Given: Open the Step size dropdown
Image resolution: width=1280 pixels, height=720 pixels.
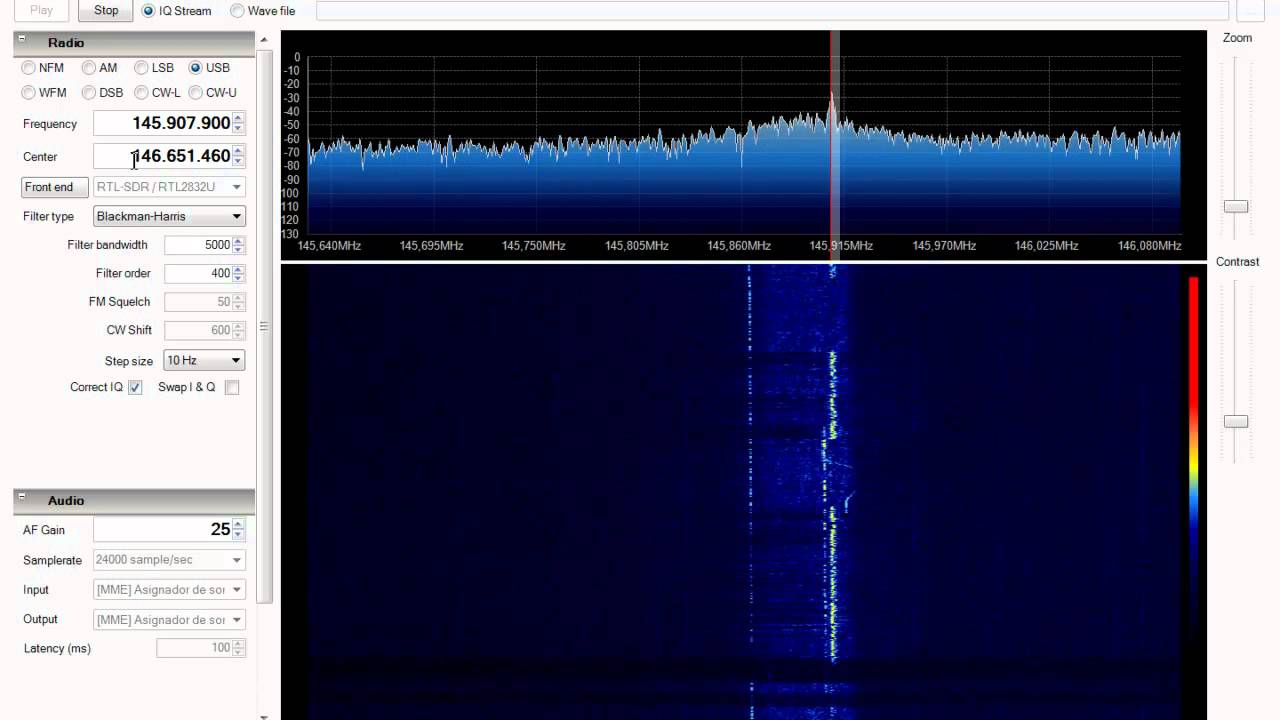Looking at the screenshot, I should coord(205,360).
